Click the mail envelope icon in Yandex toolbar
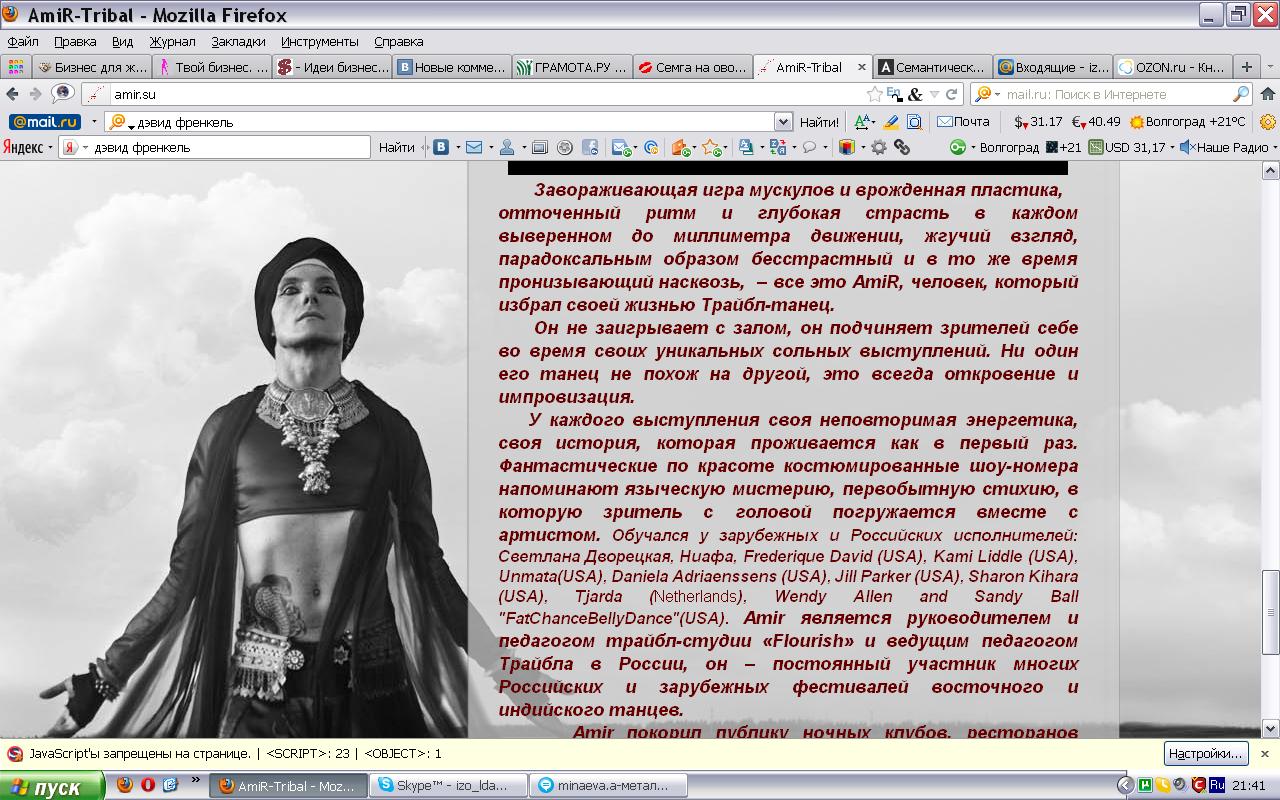 tap(474, 147)
